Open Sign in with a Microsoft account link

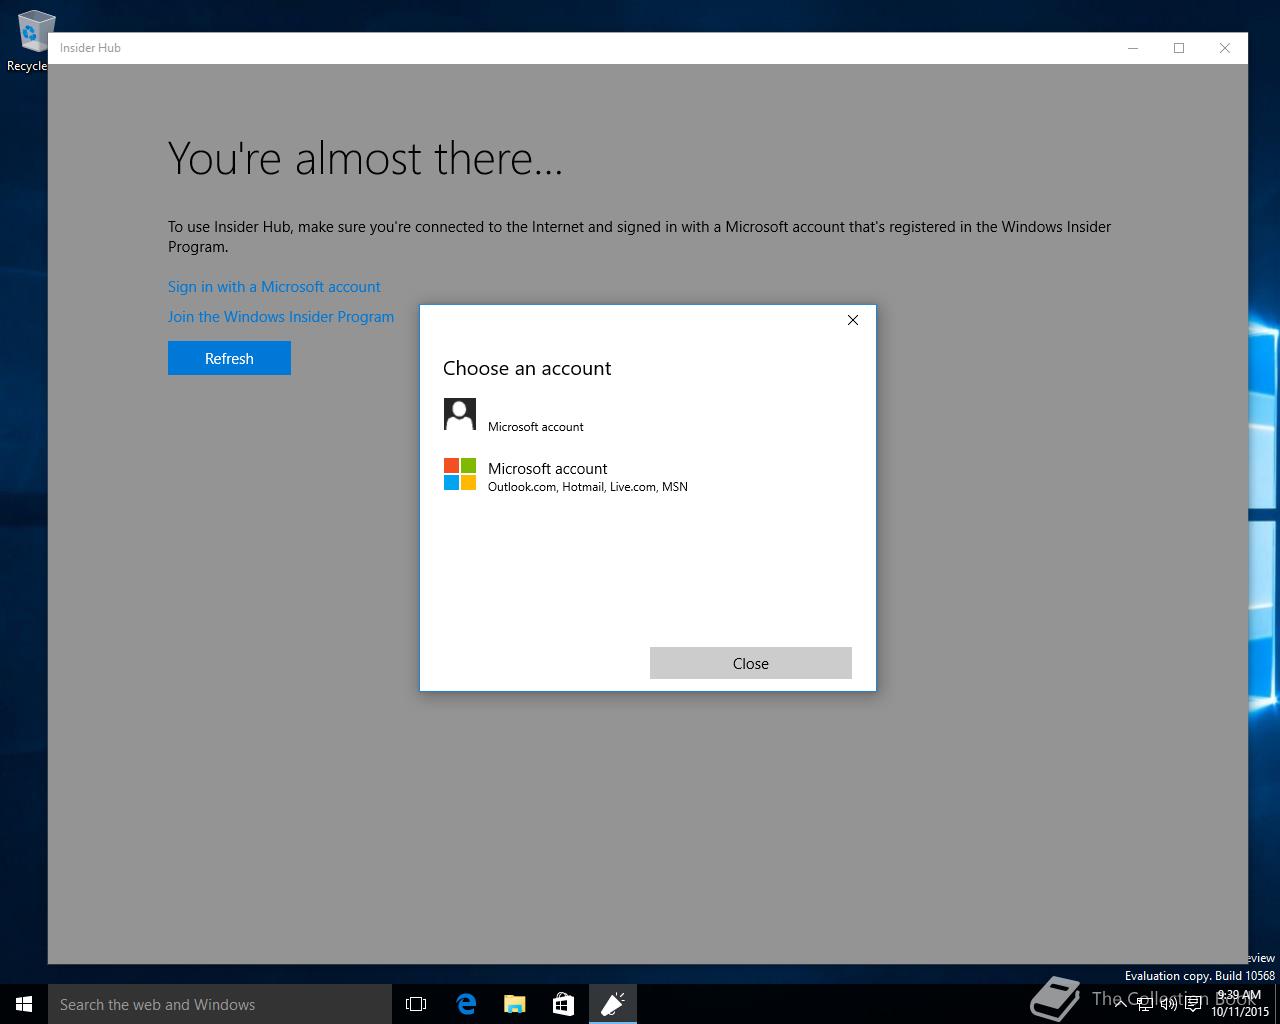[274, 287]
